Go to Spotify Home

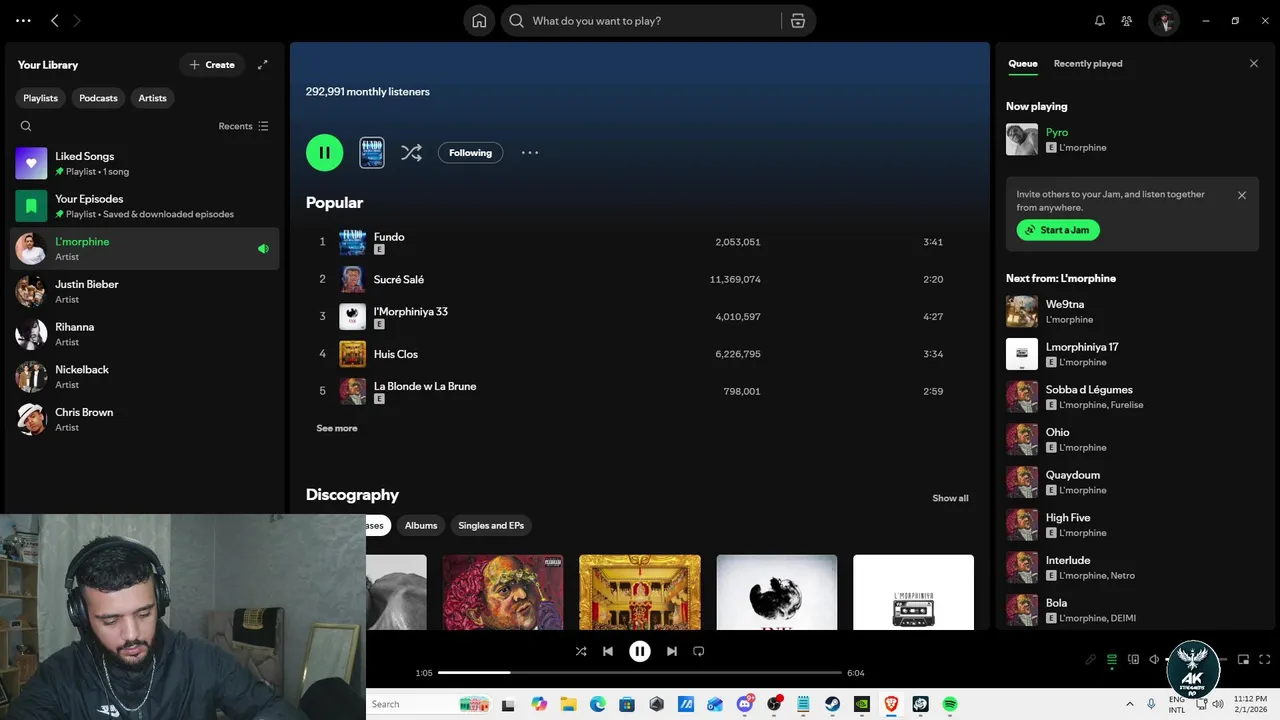click(x=479, y=21)
